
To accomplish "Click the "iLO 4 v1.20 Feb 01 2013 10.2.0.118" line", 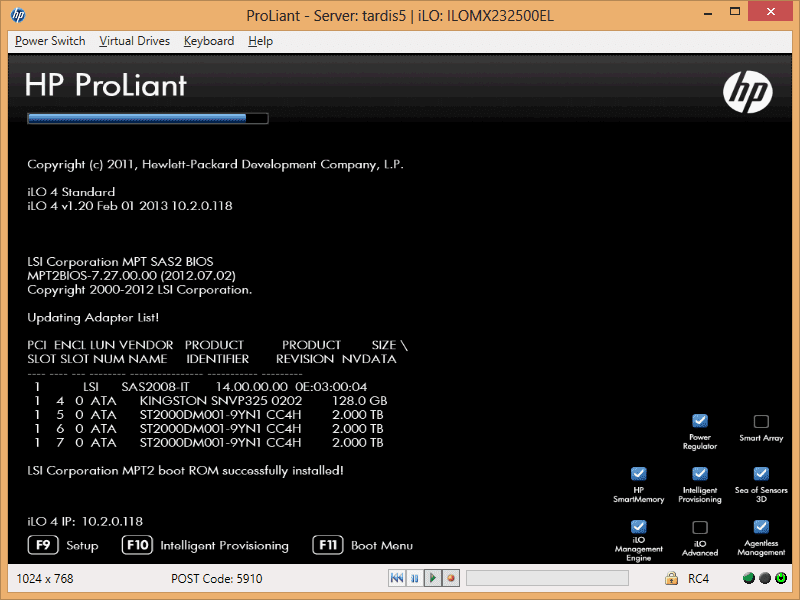I will click(130, 206).
